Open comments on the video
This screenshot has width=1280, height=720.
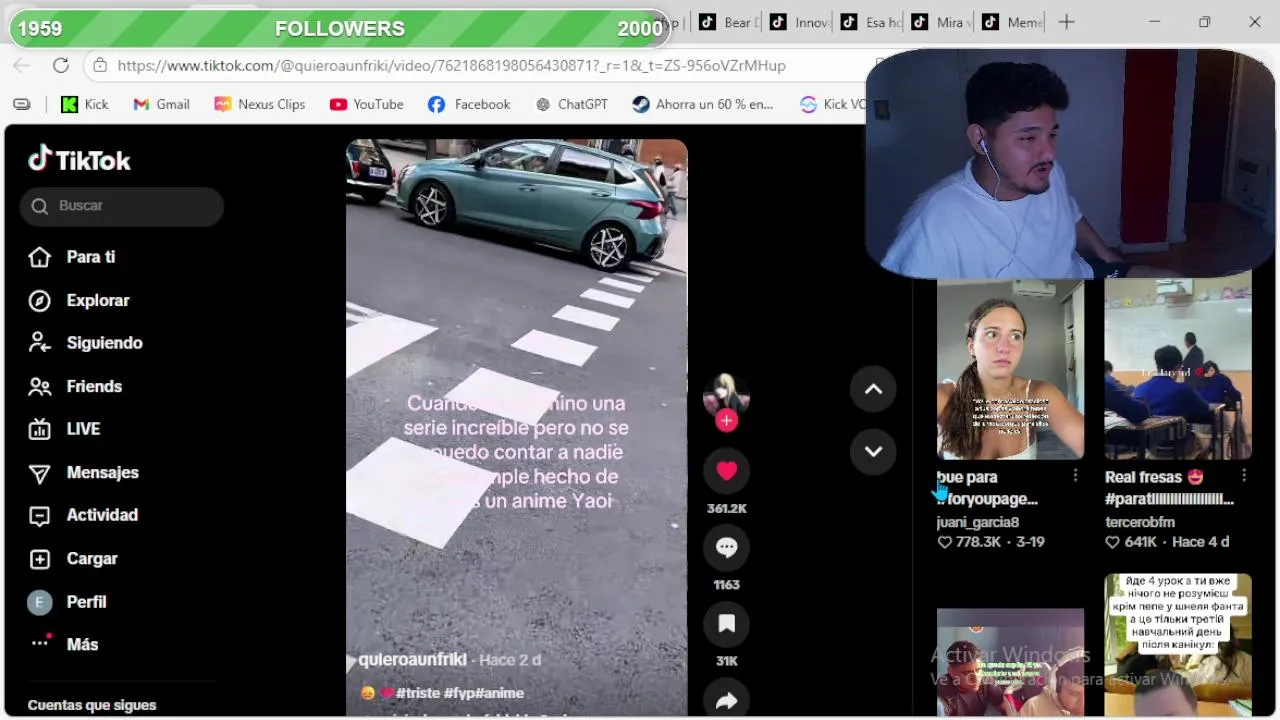click(727, 547)
